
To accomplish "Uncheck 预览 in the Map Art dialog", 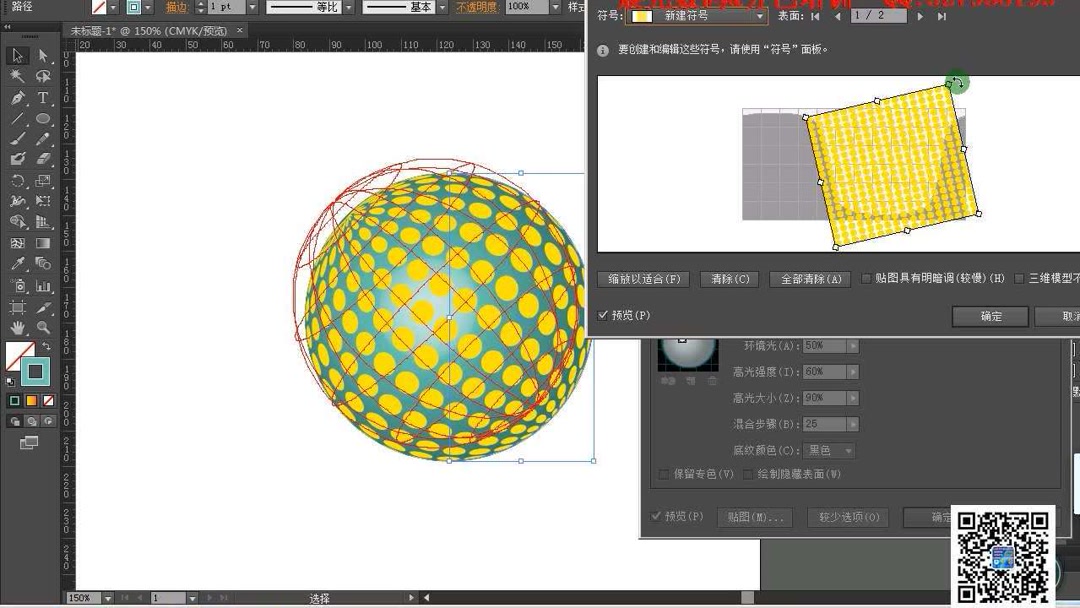I will pyautogui.click(x=603, y=314).
